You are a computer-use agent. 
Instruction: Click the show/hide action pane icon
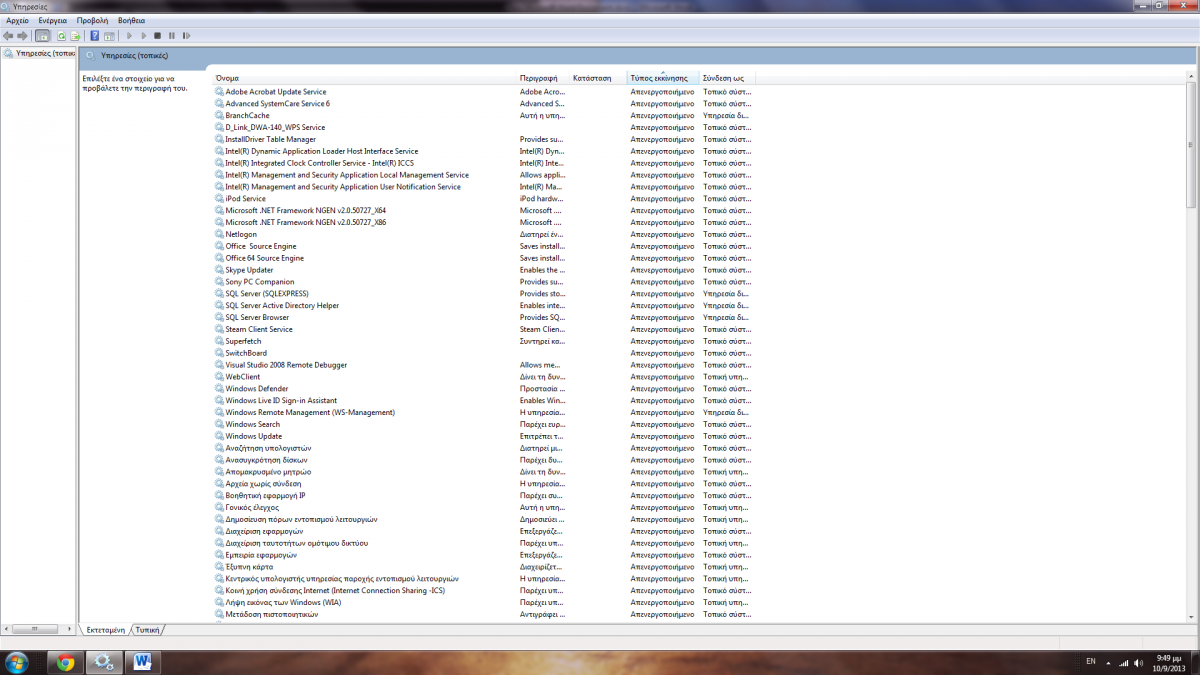coord(108,35)
